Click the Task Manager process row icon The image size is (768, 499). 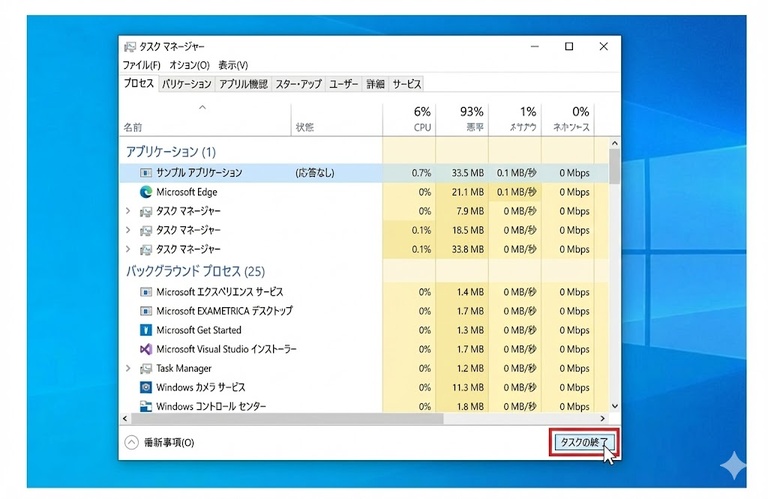(x=145, y=369)
